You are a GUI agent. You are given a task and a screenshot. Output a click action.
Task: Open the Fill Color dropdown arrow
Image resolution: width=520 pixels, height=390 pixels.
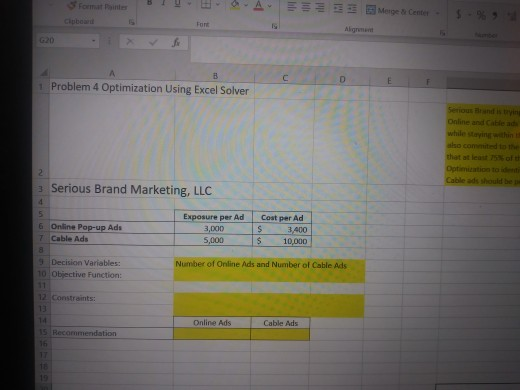246,5
